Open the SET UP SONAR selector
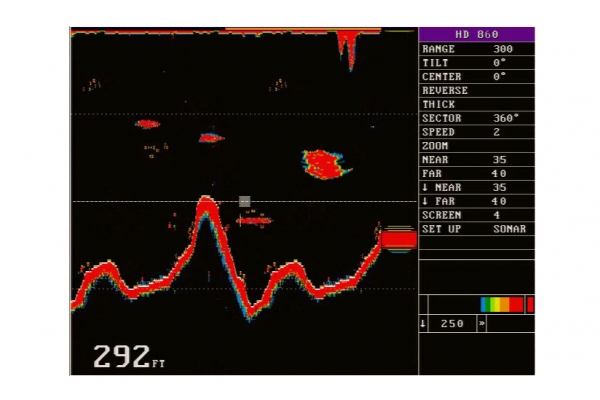This screenshot has height=400, width=600. tap(476, 229)
